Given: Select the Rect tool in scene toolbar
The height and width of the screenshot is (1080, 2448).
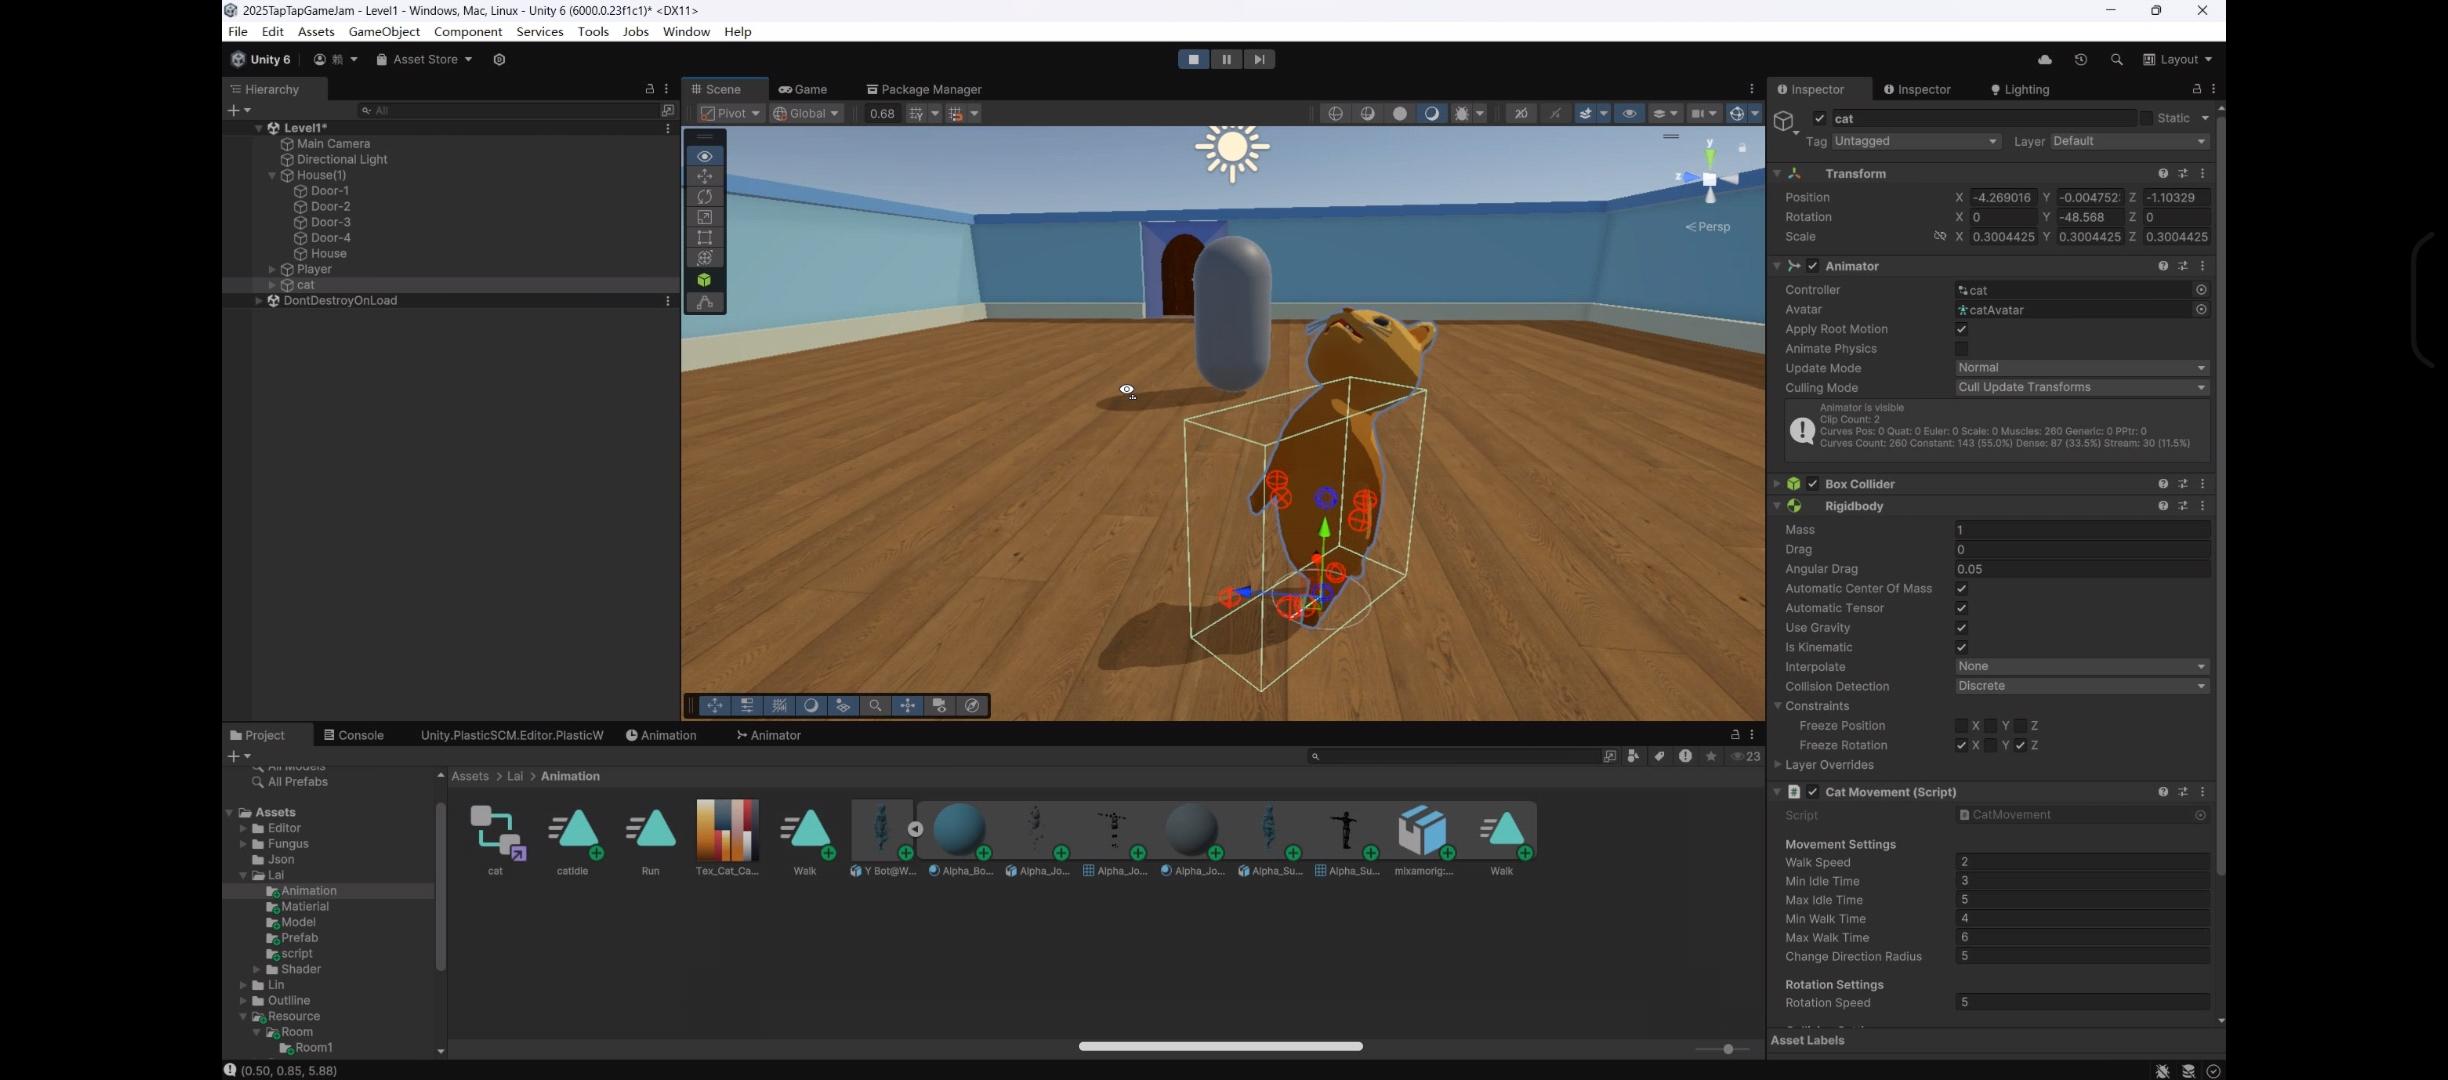Looking at the screenshot, I should pos(705,238).
